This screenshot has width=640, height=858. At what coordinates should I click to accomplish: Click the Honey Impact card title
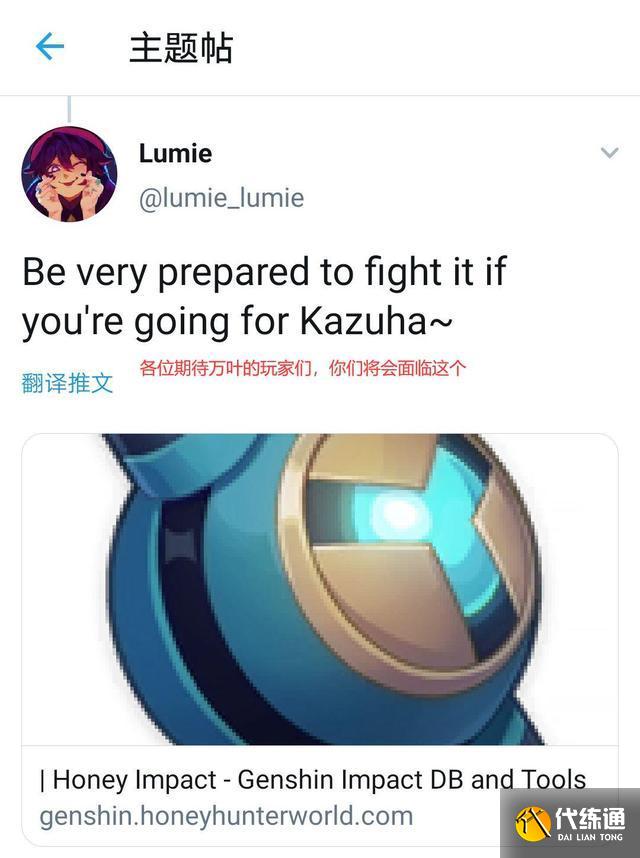313,780
